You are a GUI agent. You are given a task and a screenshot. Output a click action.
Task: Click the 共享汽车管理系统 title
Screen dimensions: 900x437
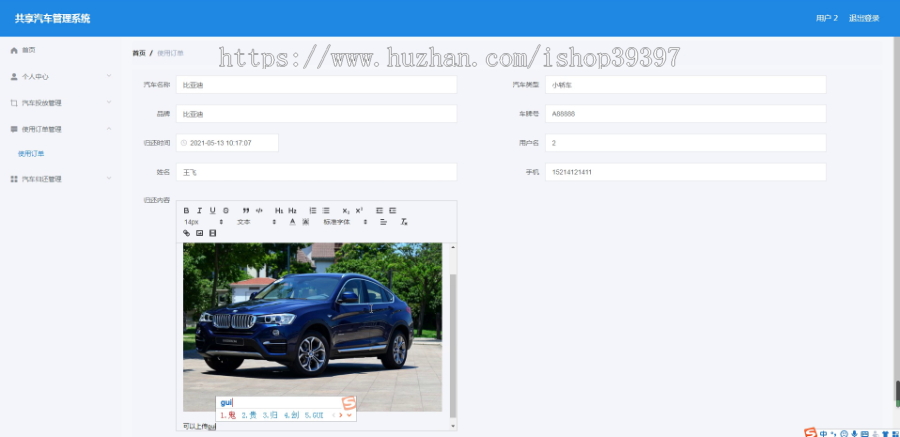click(x=52, y=18)
